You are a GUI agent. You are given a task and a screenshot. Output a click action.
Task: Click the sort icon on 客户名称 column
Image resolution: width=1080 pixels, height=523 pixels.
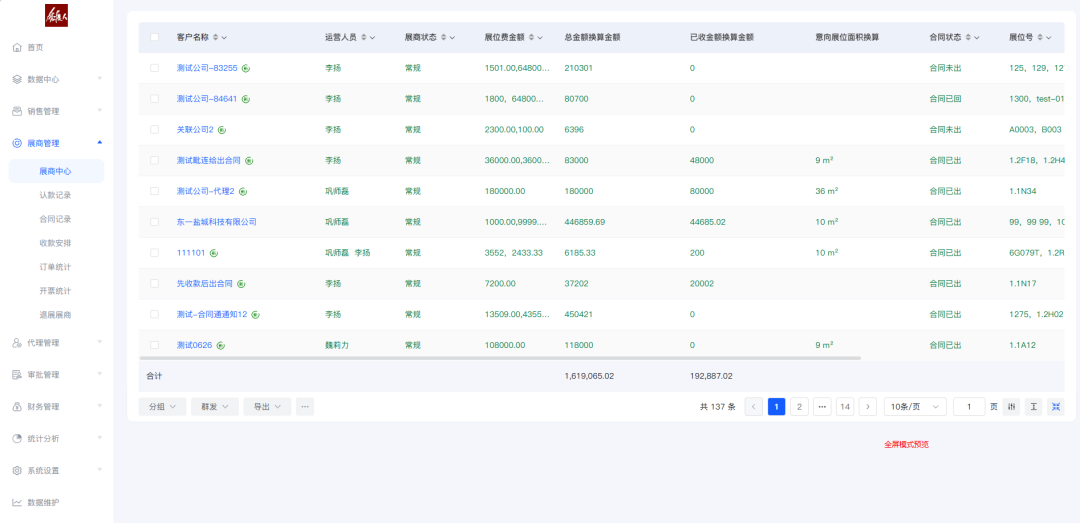pos(215,37)
